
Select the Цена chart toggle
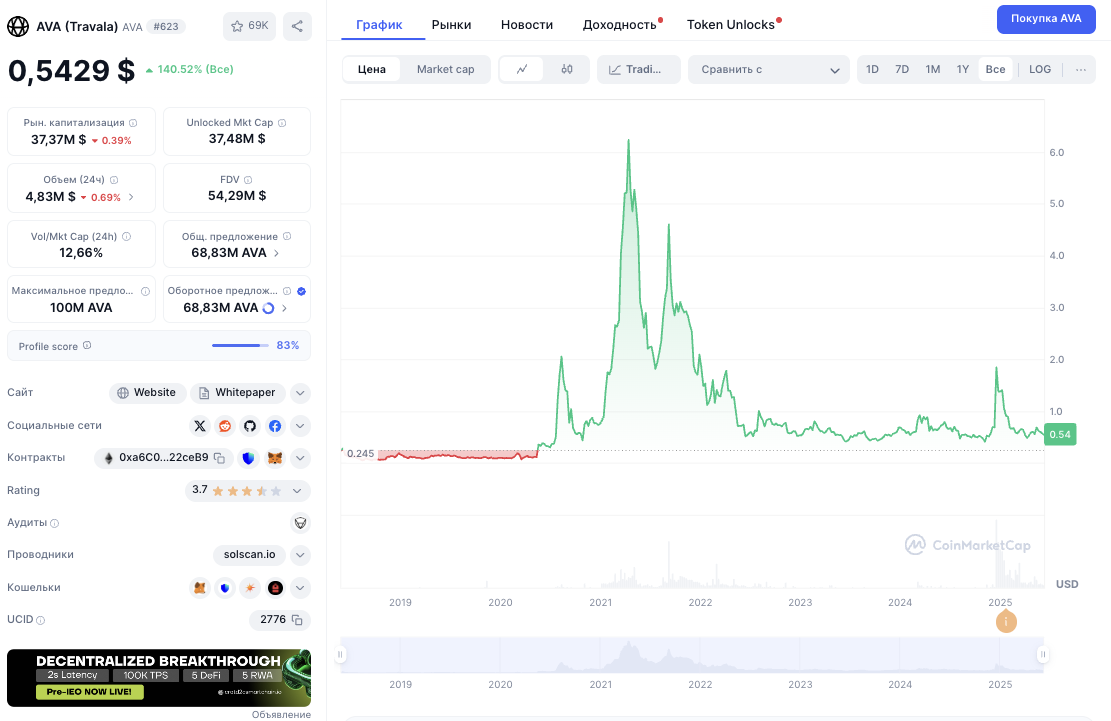pos(372,69)
